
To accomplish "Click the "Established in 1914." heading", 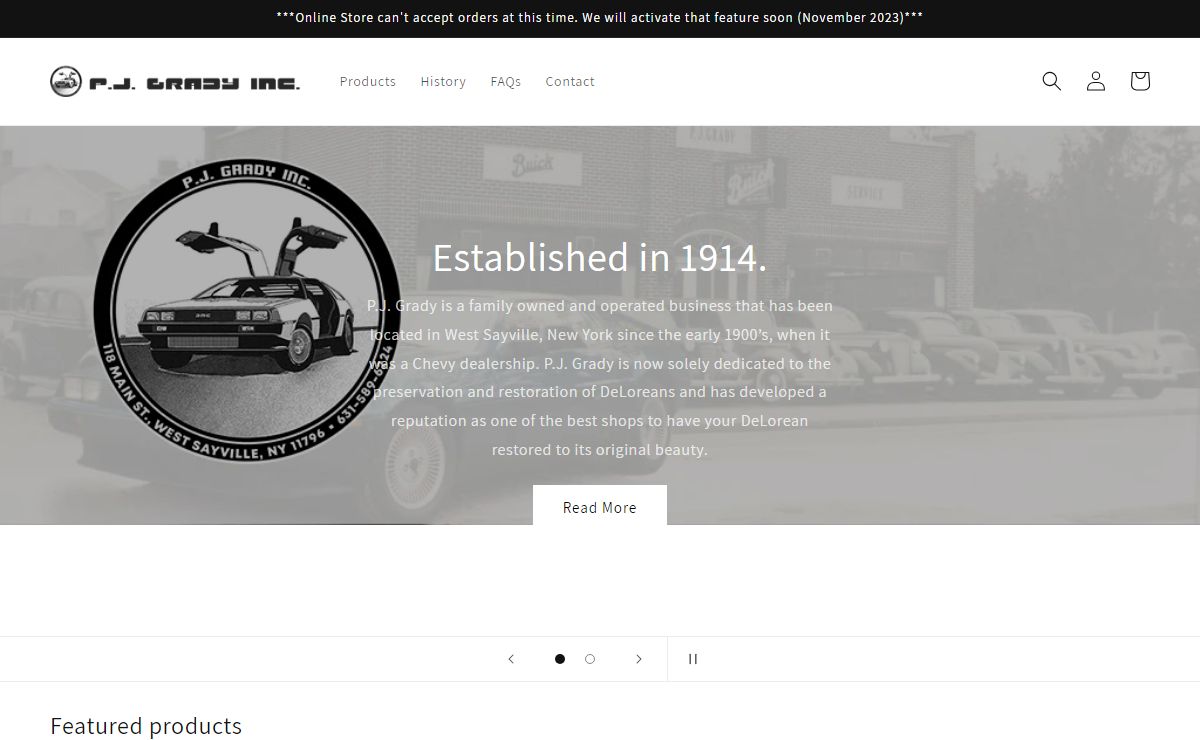I will [600, 258].
